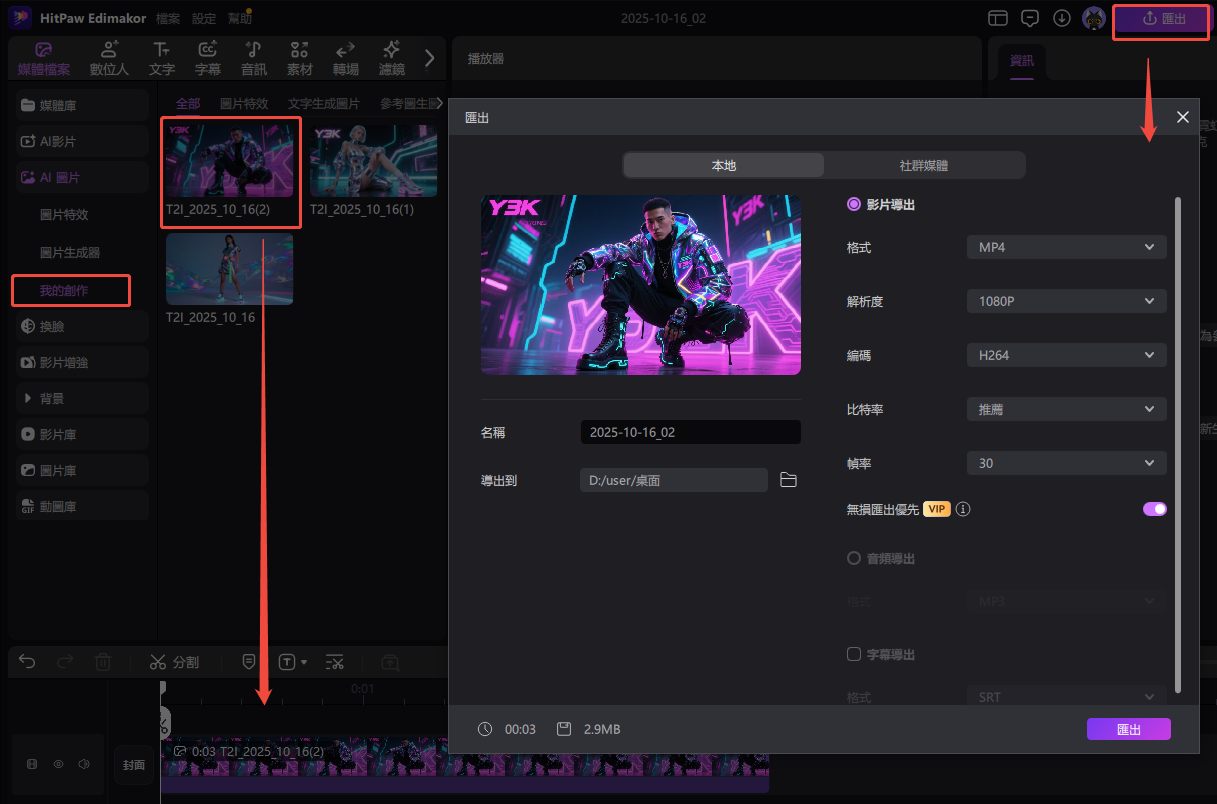Click the download icon in top bar
The image size is (1217, 804).
[x=1061, y=18]
